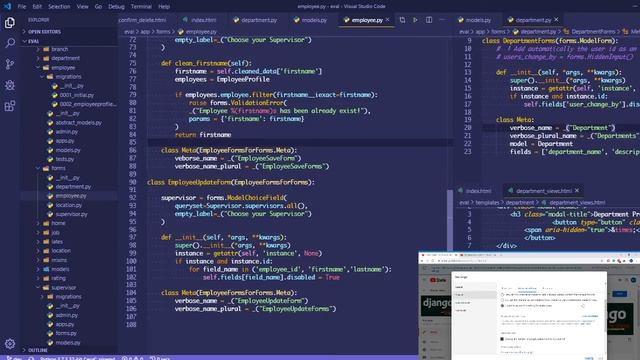This screenshot has height=360, width=640.
Task: Select the filled radio option in browser dialog
Action: 502,305
